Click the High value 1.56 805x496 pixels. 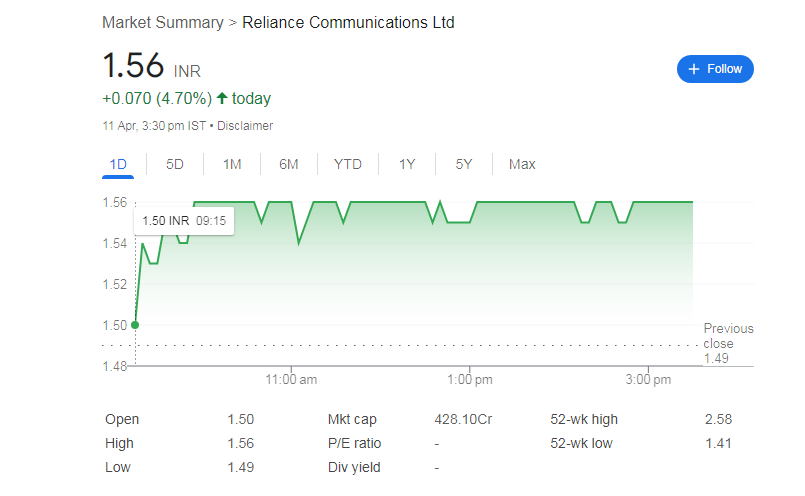(241, 444)
